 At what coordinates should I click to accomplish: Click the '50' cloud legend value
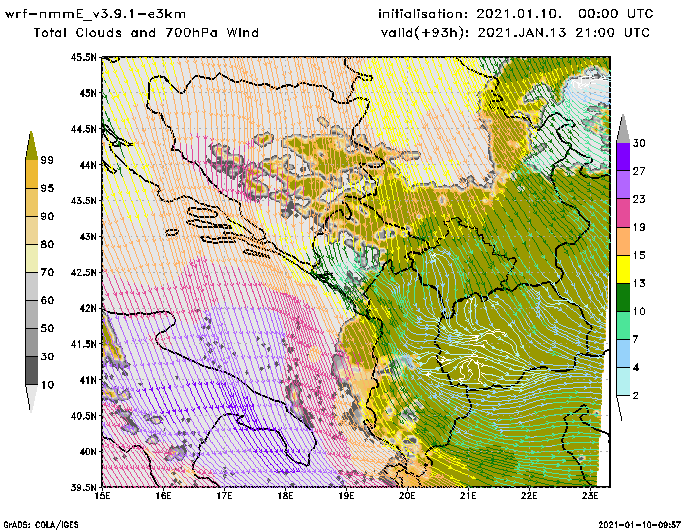(47, 329)
